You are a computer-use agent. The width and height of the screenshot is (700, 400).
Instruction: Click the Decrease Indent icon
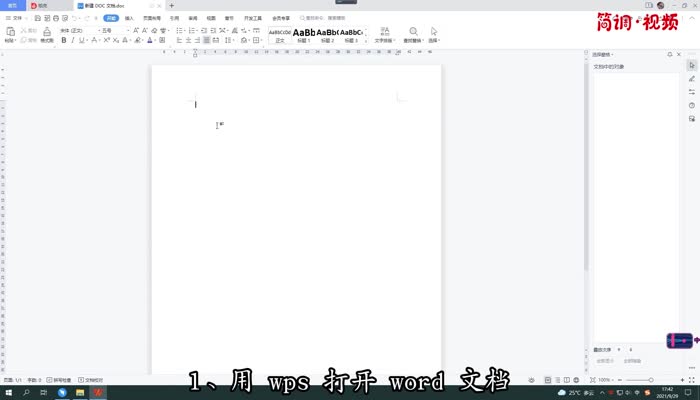coord(204,30)
